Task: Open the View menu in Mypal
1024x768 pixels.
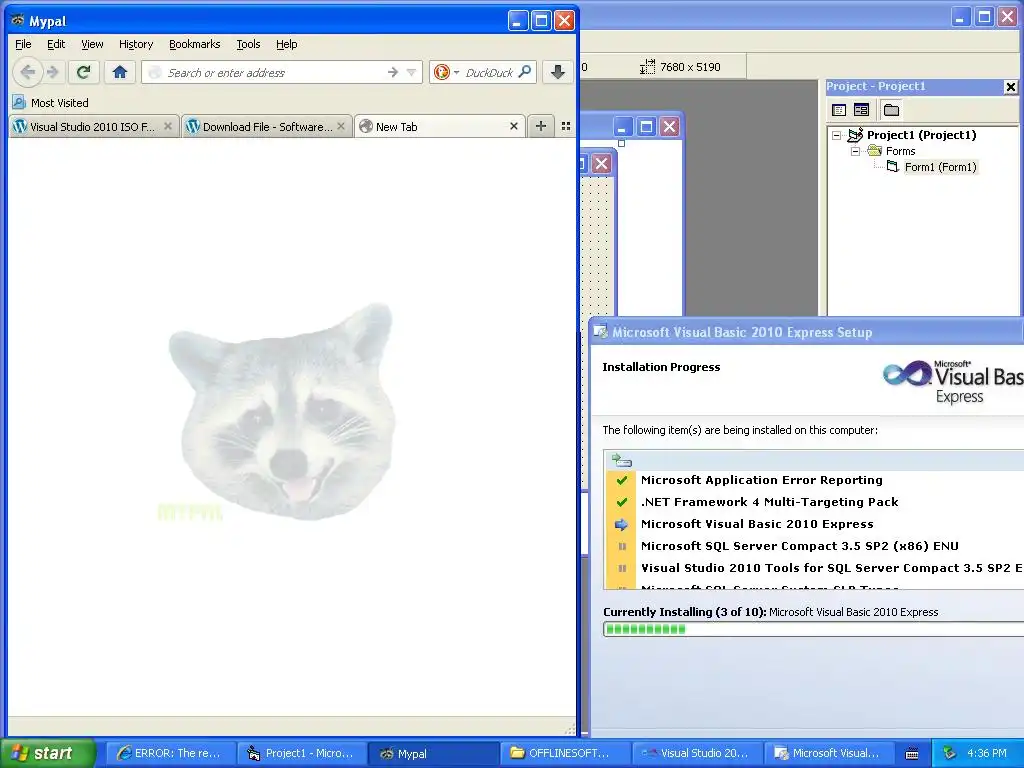Action: pos(92,44)
